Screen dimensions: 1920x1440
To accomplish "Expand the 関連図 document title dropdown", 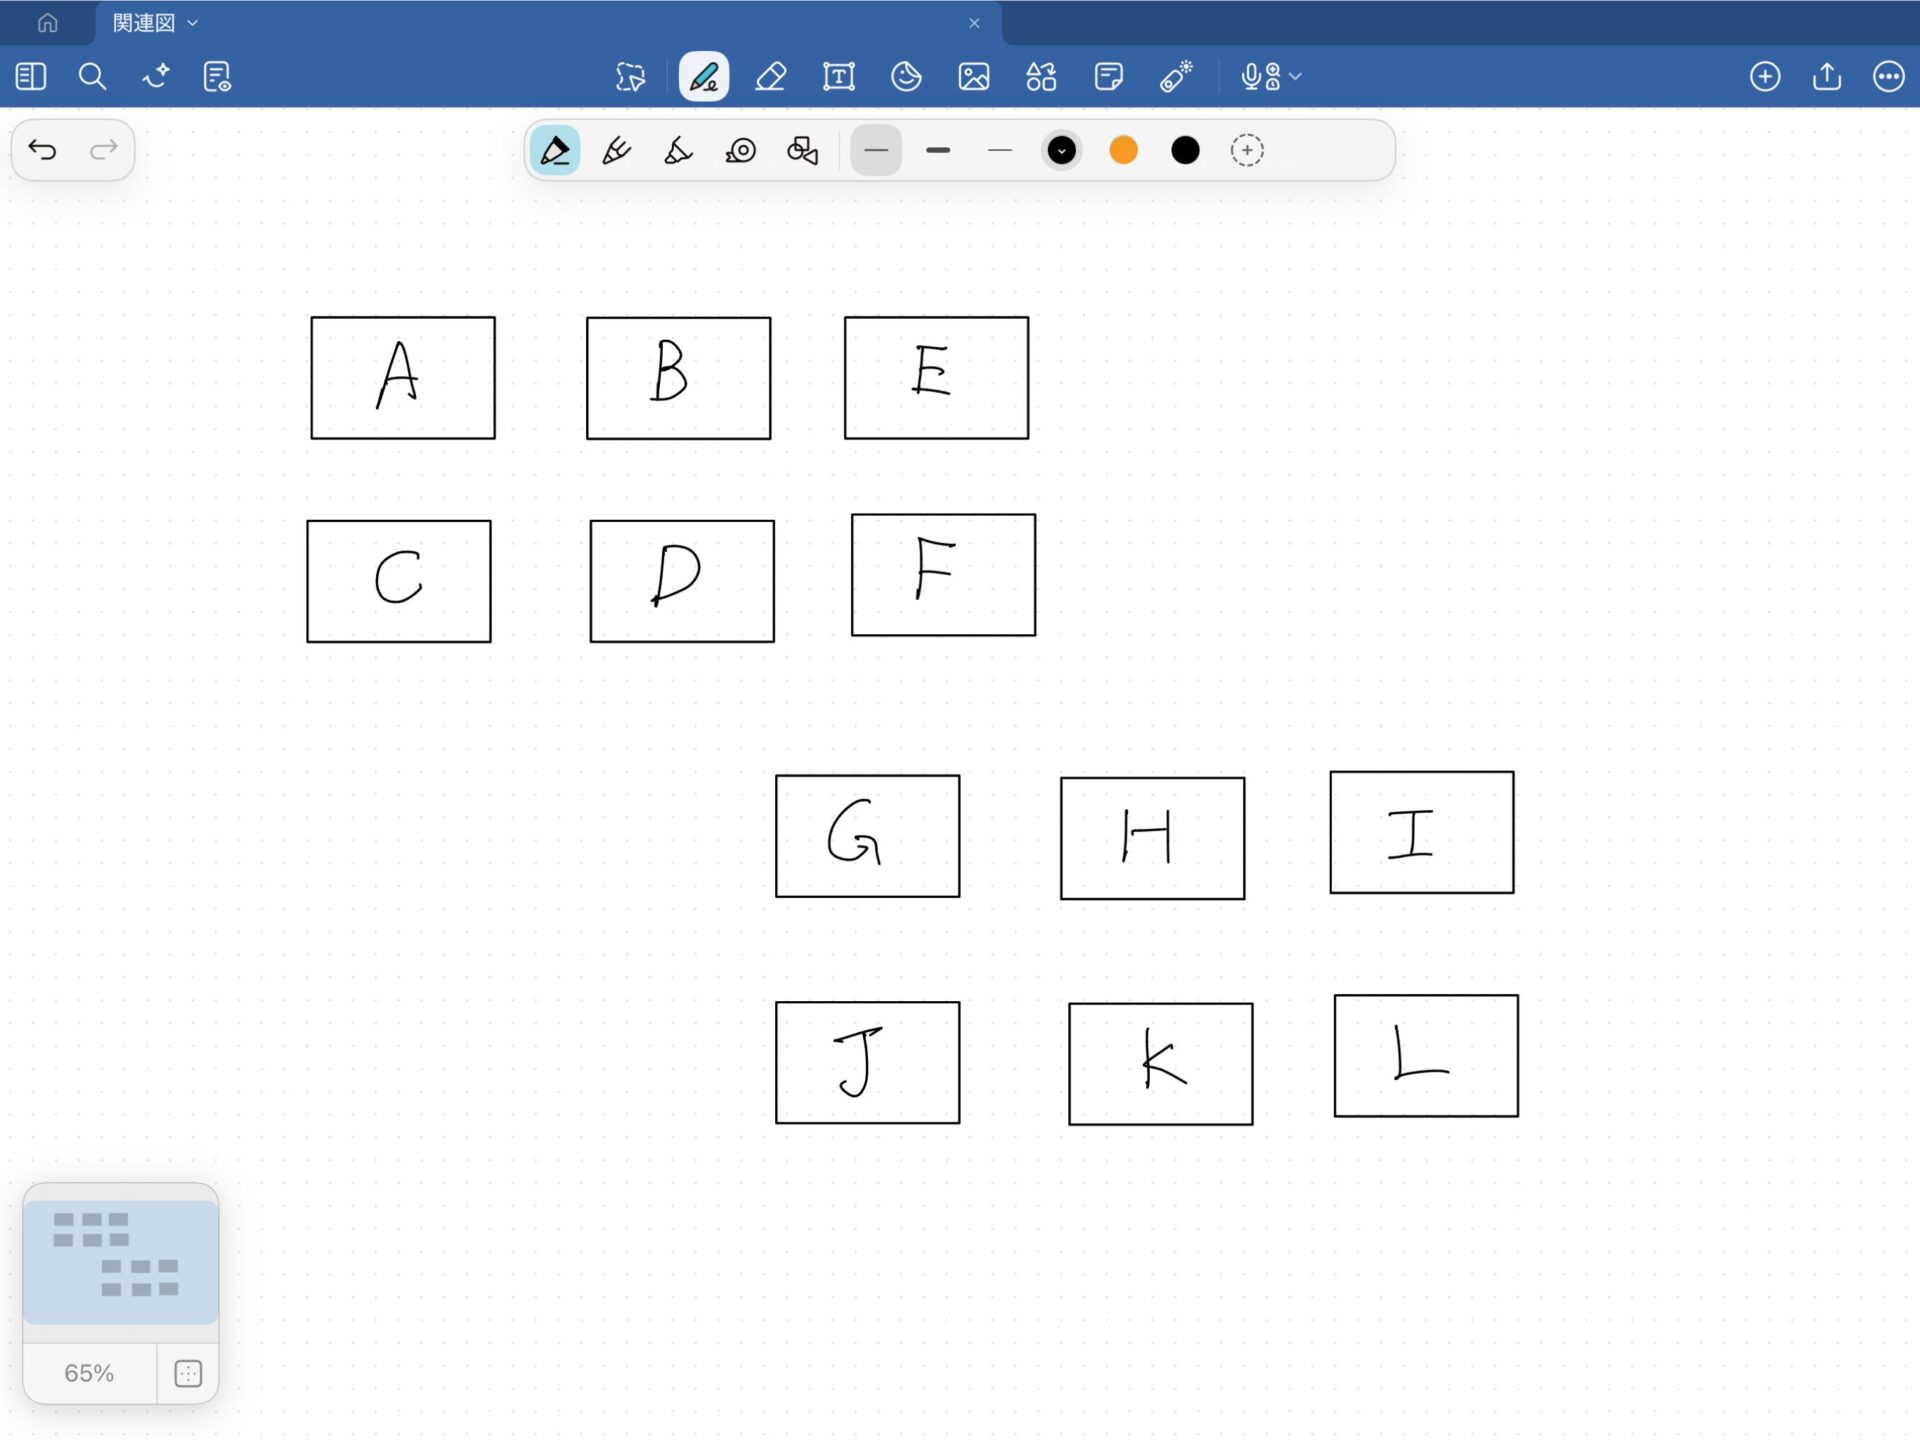I will click(x=193, y=23).
